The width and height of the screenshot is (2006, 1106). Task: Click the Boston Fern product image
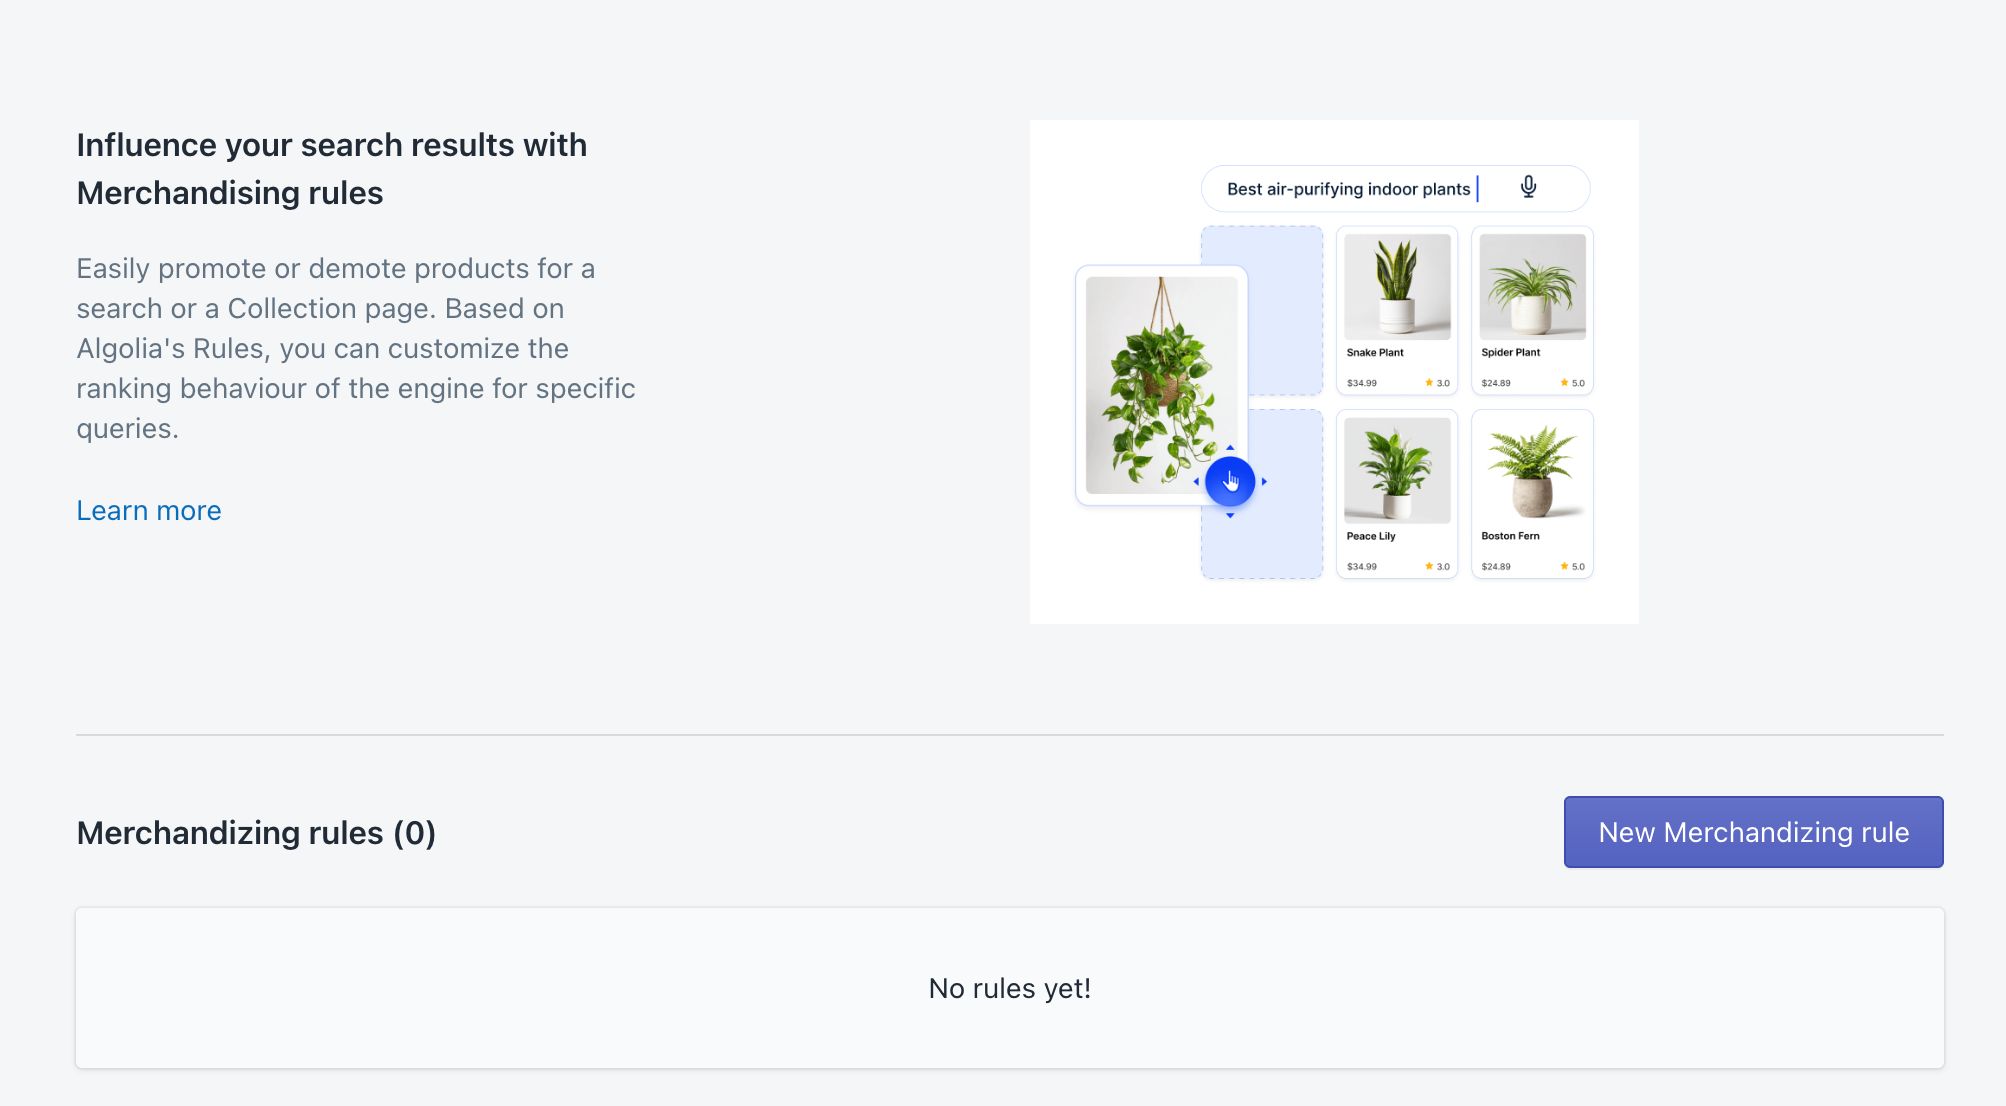click(1531, 470)
